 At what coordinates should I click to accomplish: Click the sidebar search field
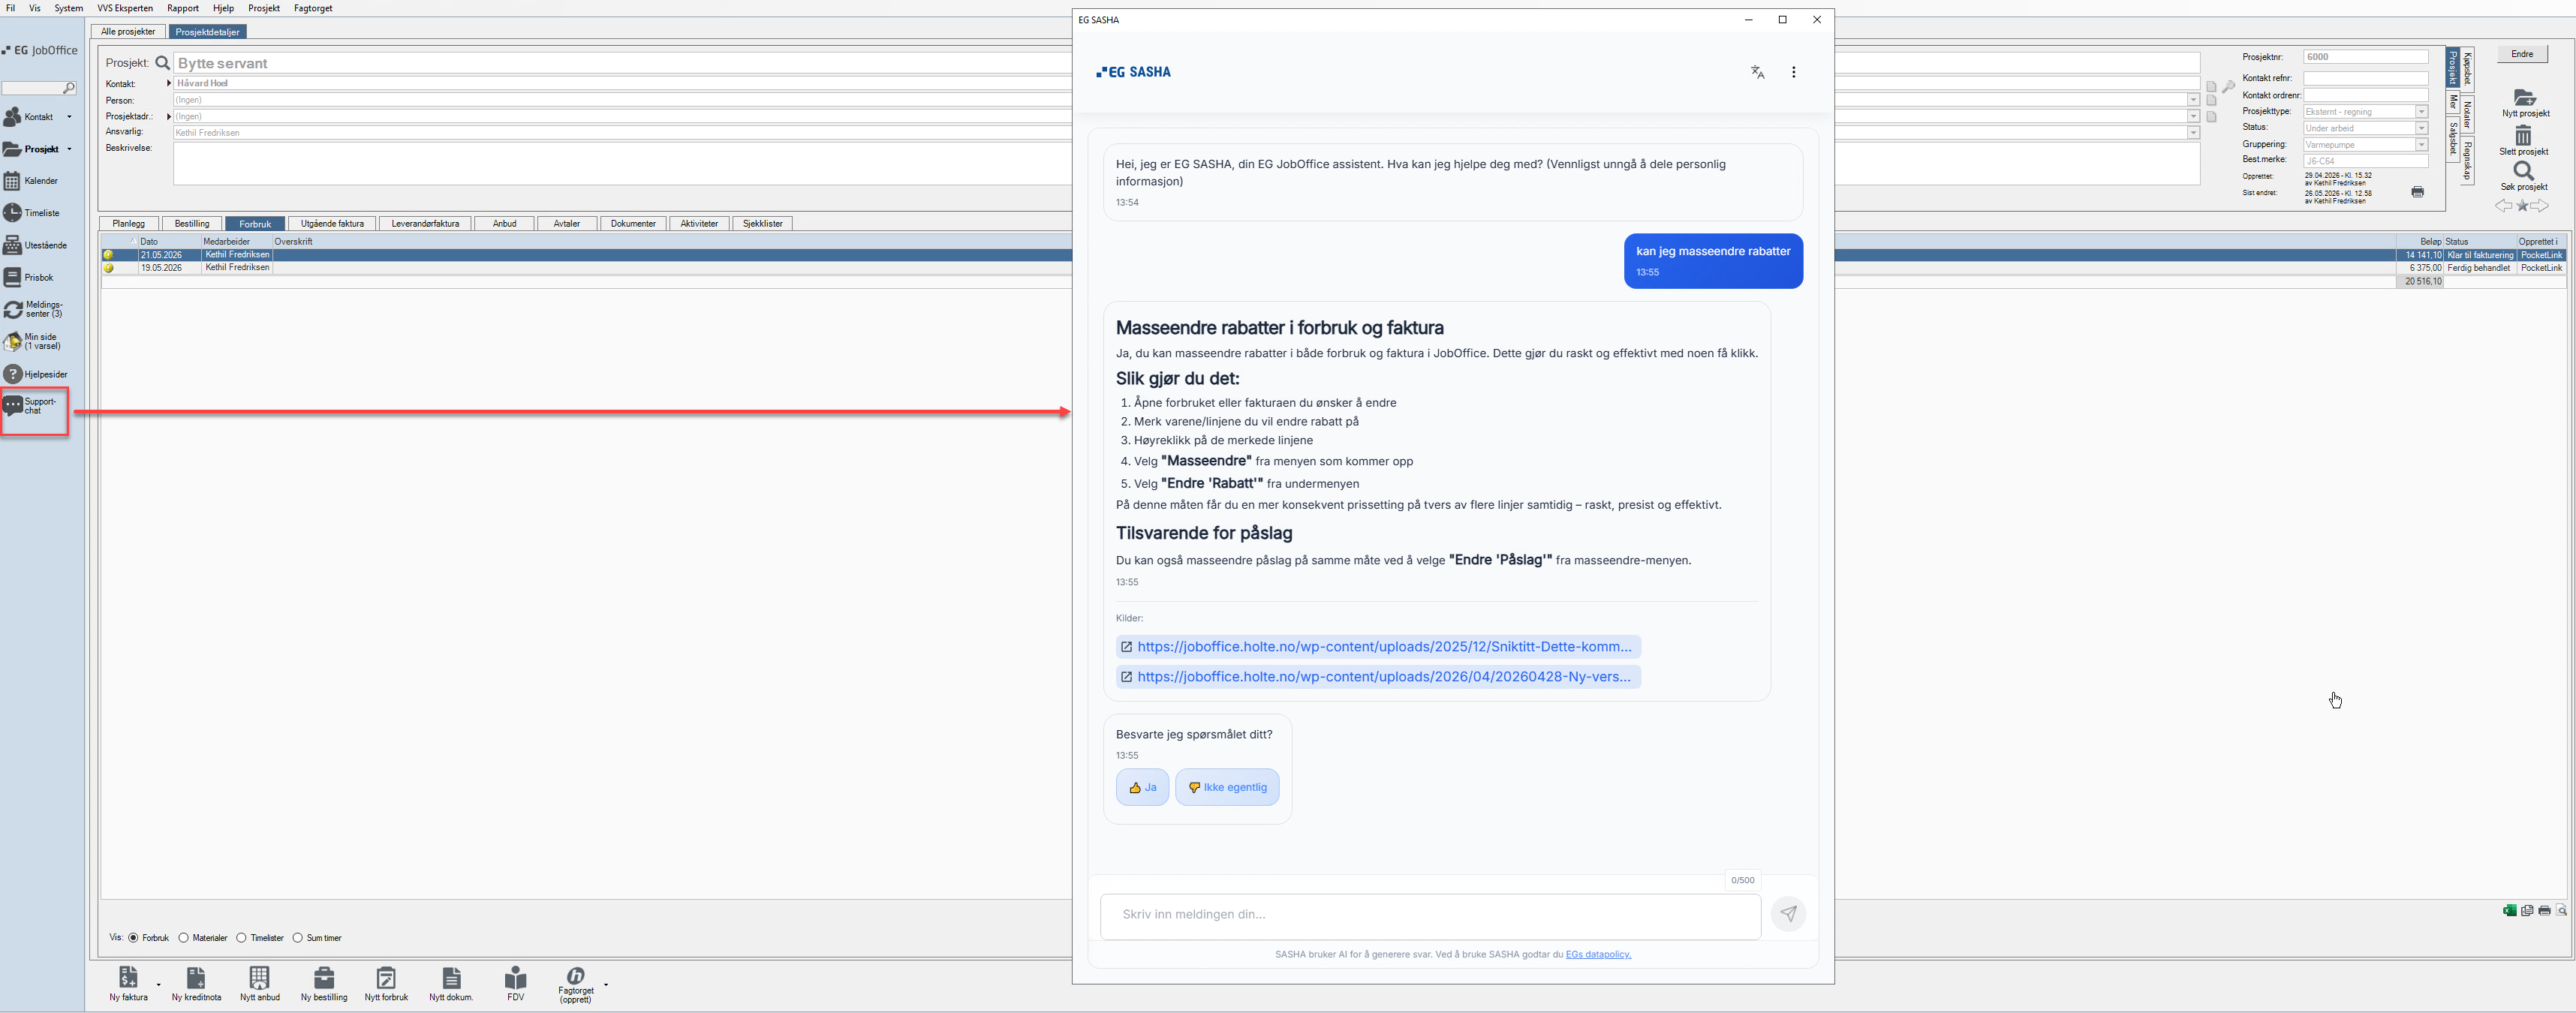39,88
